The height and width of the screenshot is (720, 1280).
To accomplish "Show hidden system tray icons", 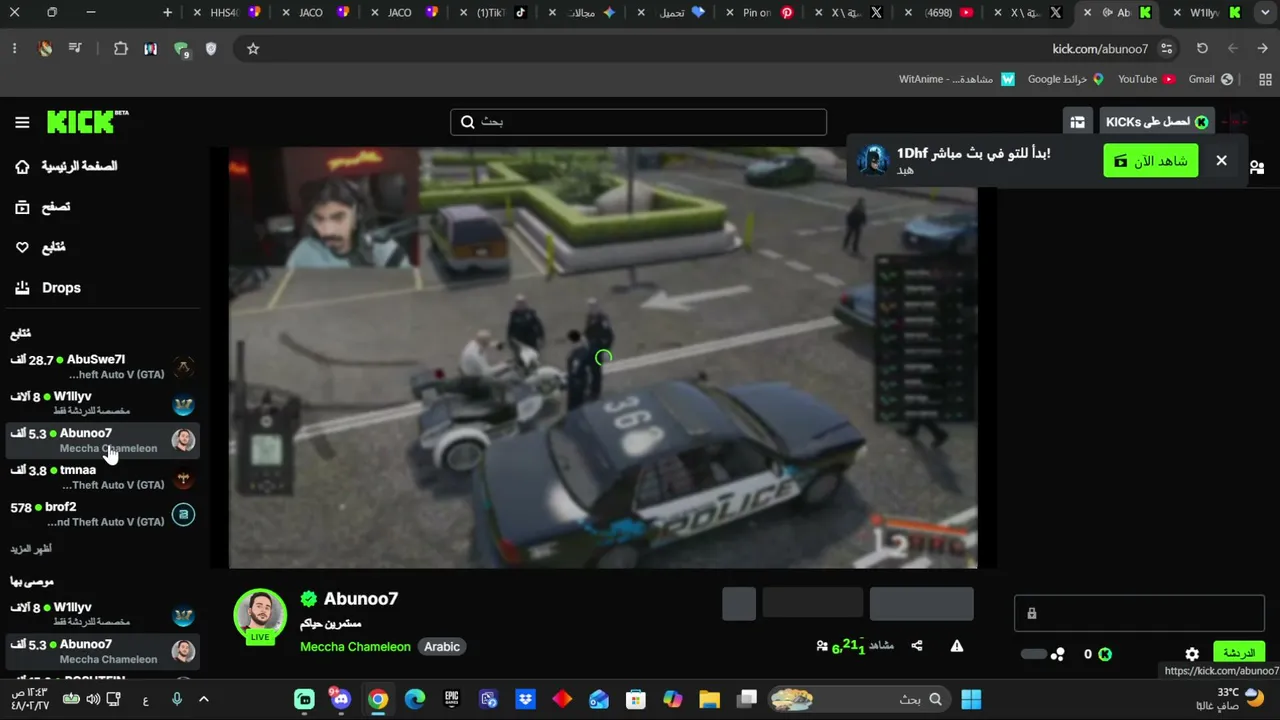I will pyautogui.click(x=204, y=699).
